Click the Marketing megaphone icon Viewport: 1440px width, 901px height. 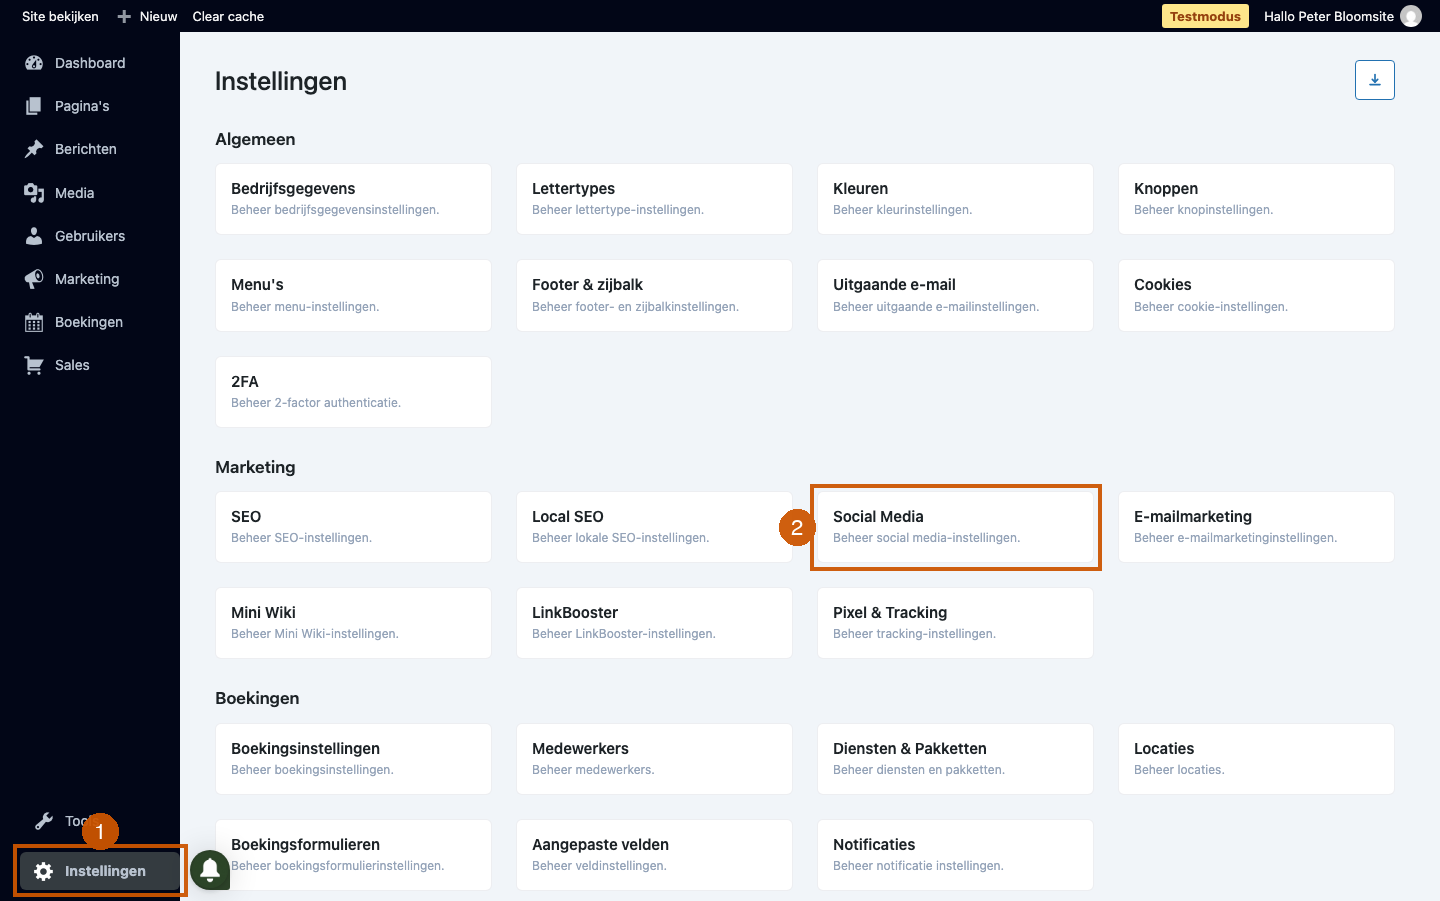(34, 279)
